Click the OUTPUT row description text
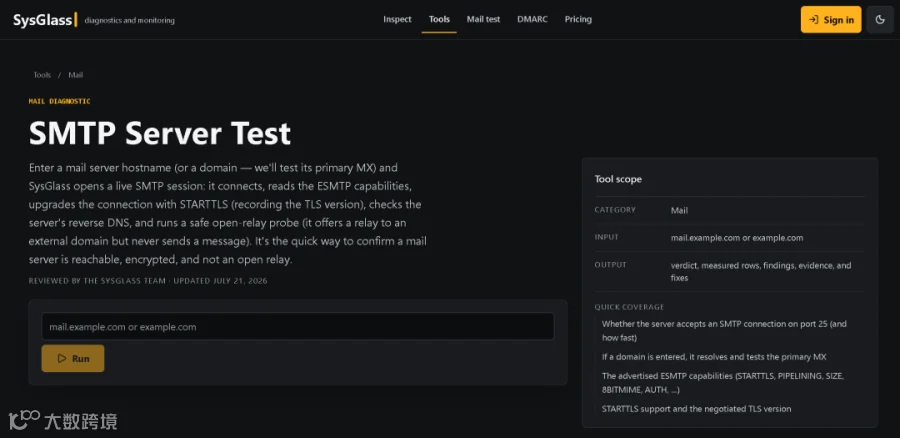 761,272
